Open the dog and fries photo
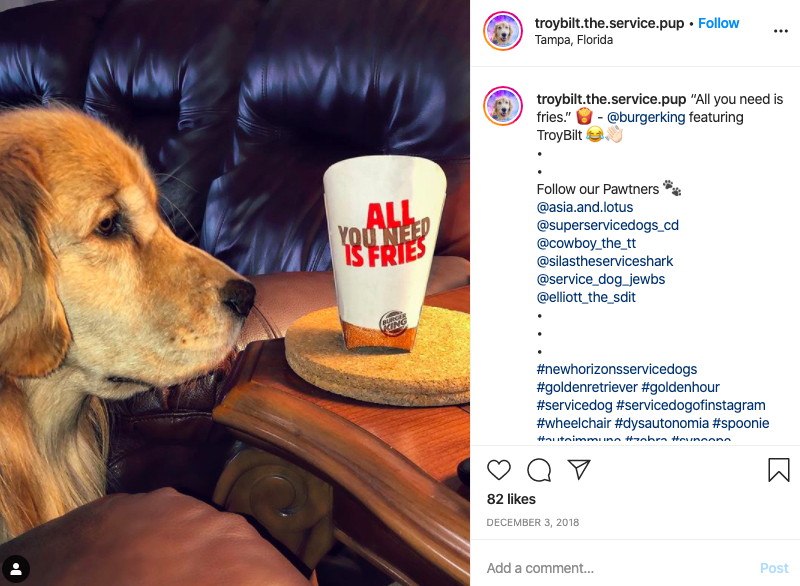This screenshot has width=800, height=586. 235,293
